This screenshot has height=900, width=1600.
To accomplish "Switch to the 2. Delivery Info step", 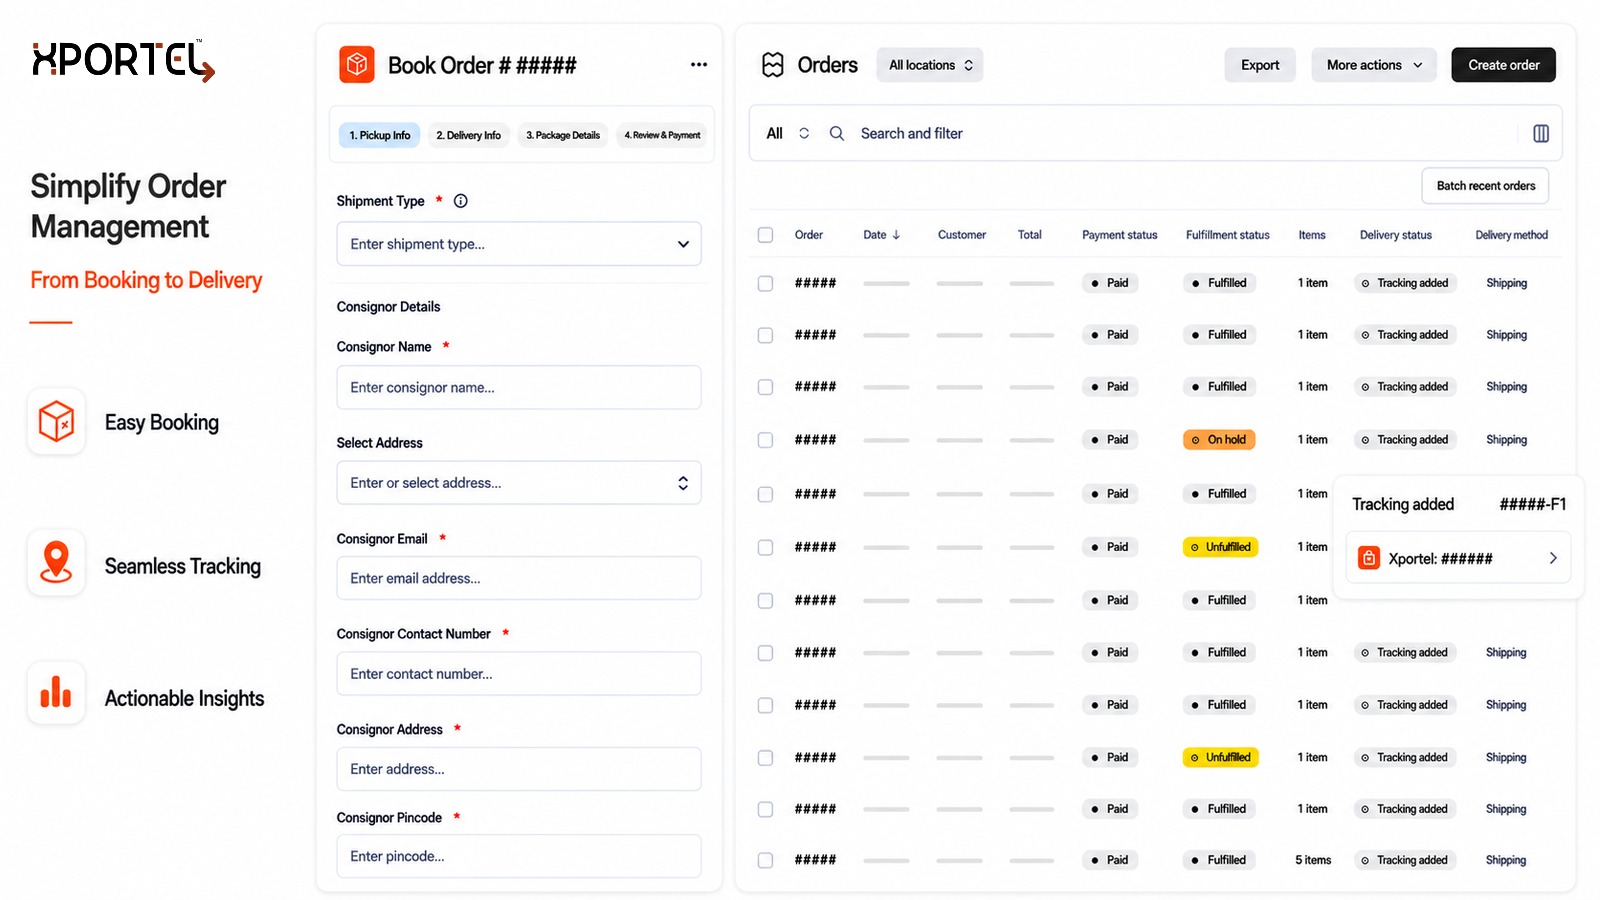I will [x=468, y=135].
